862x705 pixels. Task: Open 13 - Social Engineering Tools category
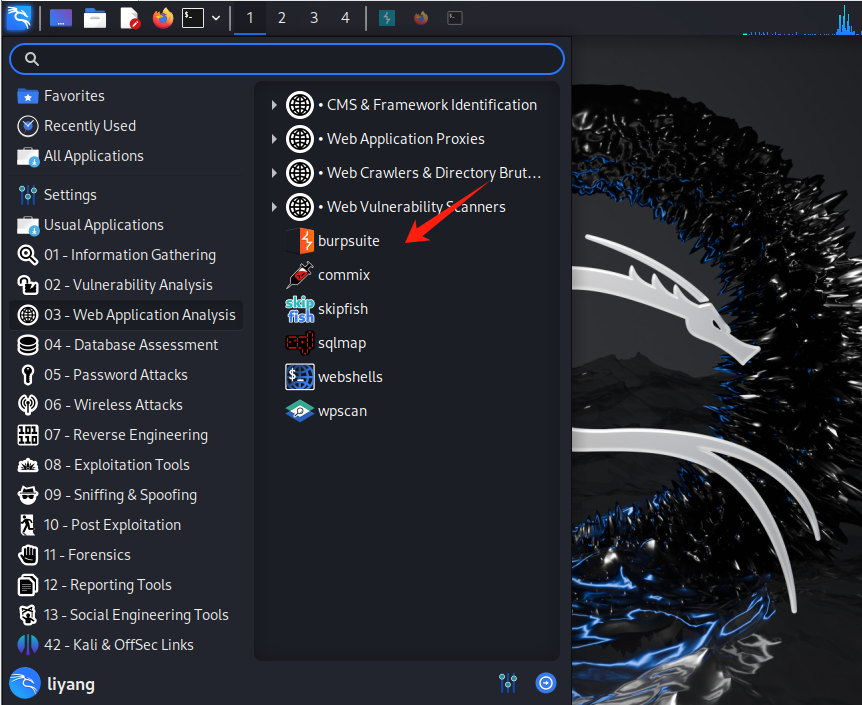point(126,615)
